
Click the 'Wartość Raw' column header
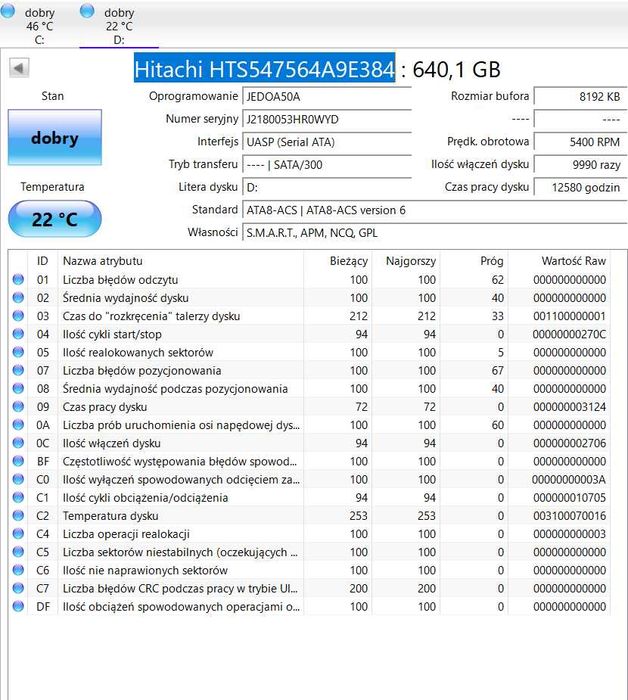(x=559, y=261)
